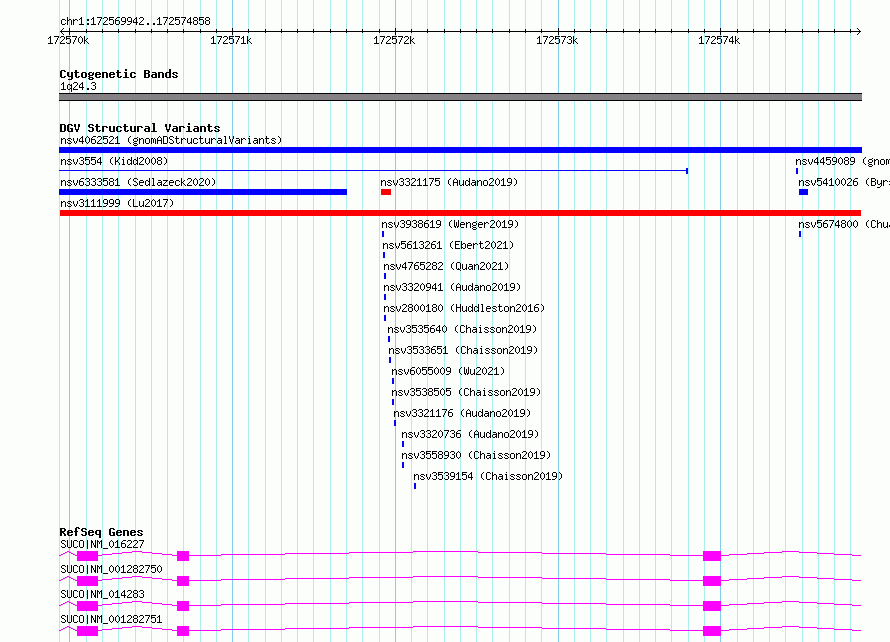Open variant nsv3320941 (Audano2019)

click(452, 287)
